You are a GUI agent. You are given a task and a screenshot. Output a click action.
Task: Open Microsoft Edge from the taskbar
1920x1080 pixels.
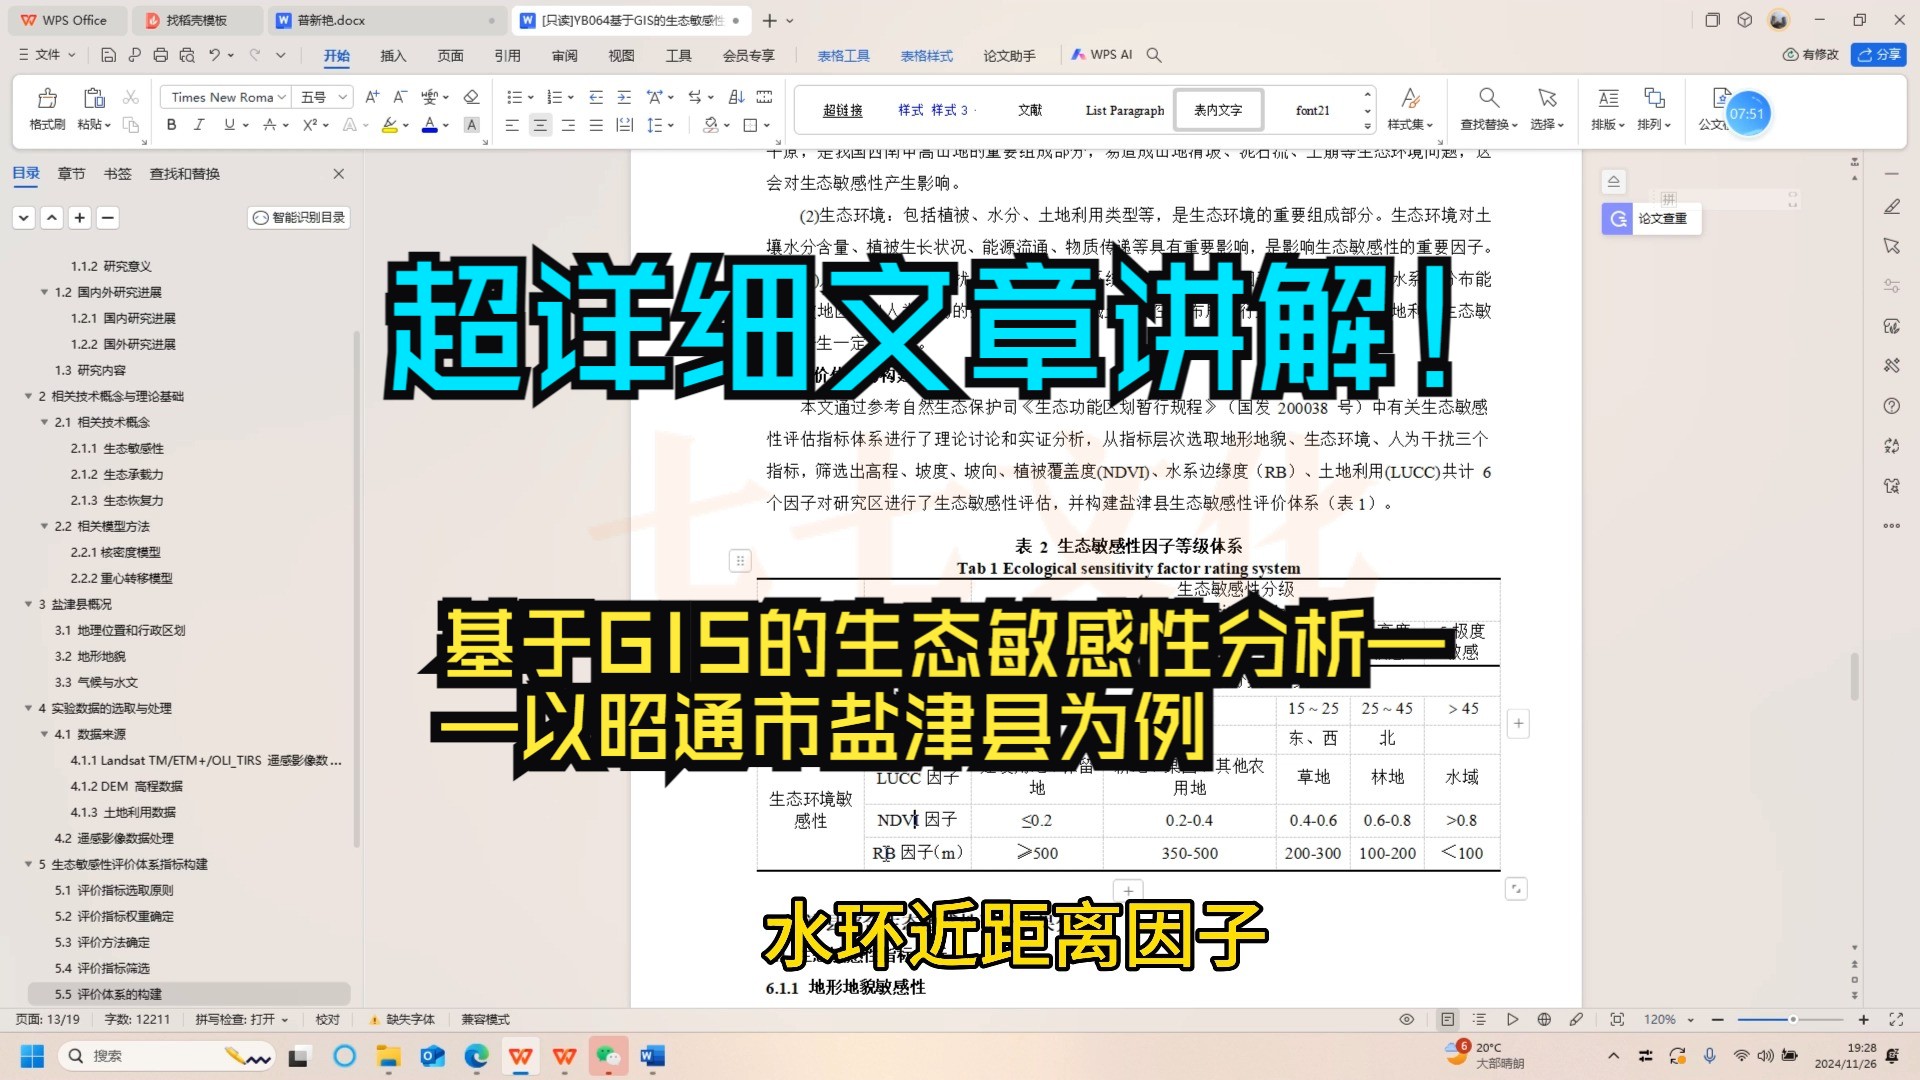pyautogui.click(x=476, y=1056)
